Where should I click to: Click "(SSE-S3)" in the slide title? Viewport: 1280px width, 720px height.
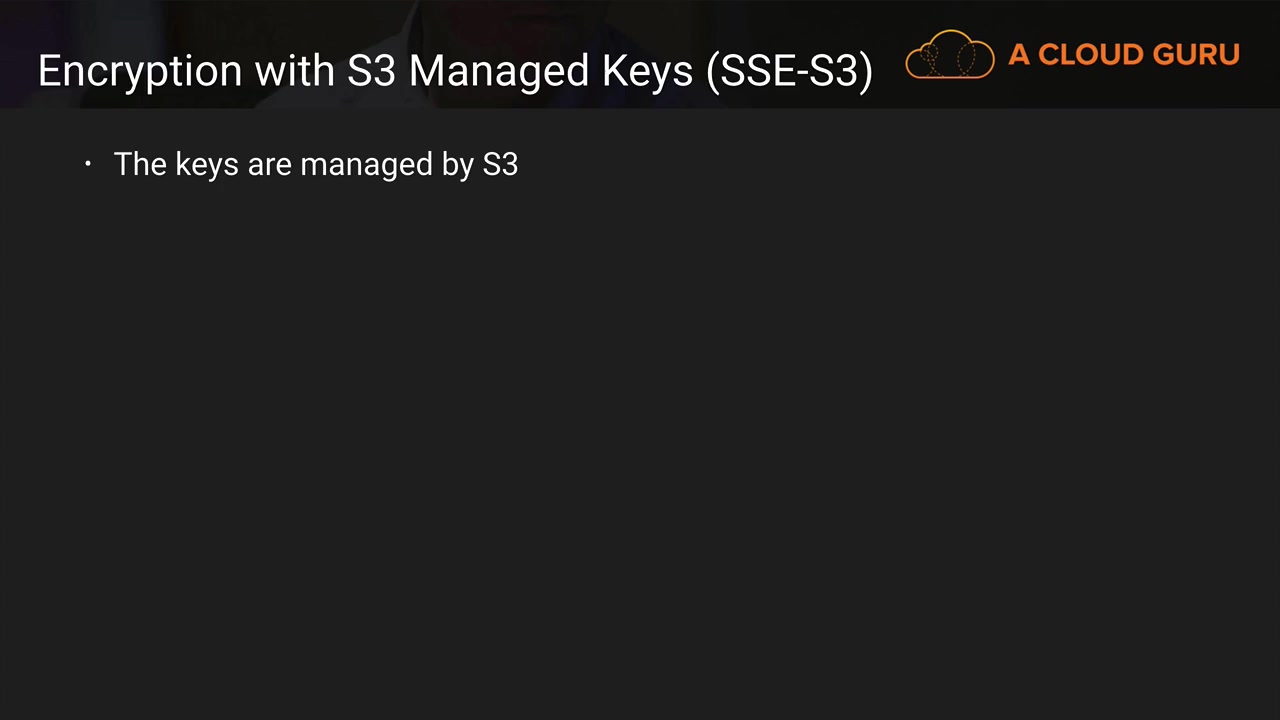(x=789, y=72)
